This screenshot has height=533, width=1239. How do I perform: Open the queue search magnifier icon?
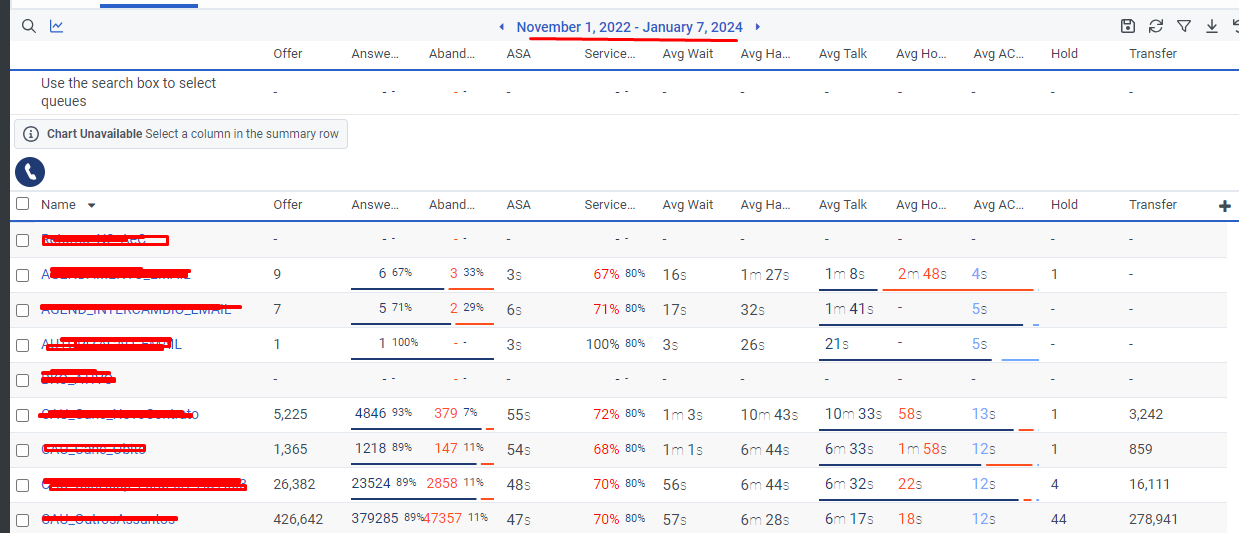click(x=29, y=26)
